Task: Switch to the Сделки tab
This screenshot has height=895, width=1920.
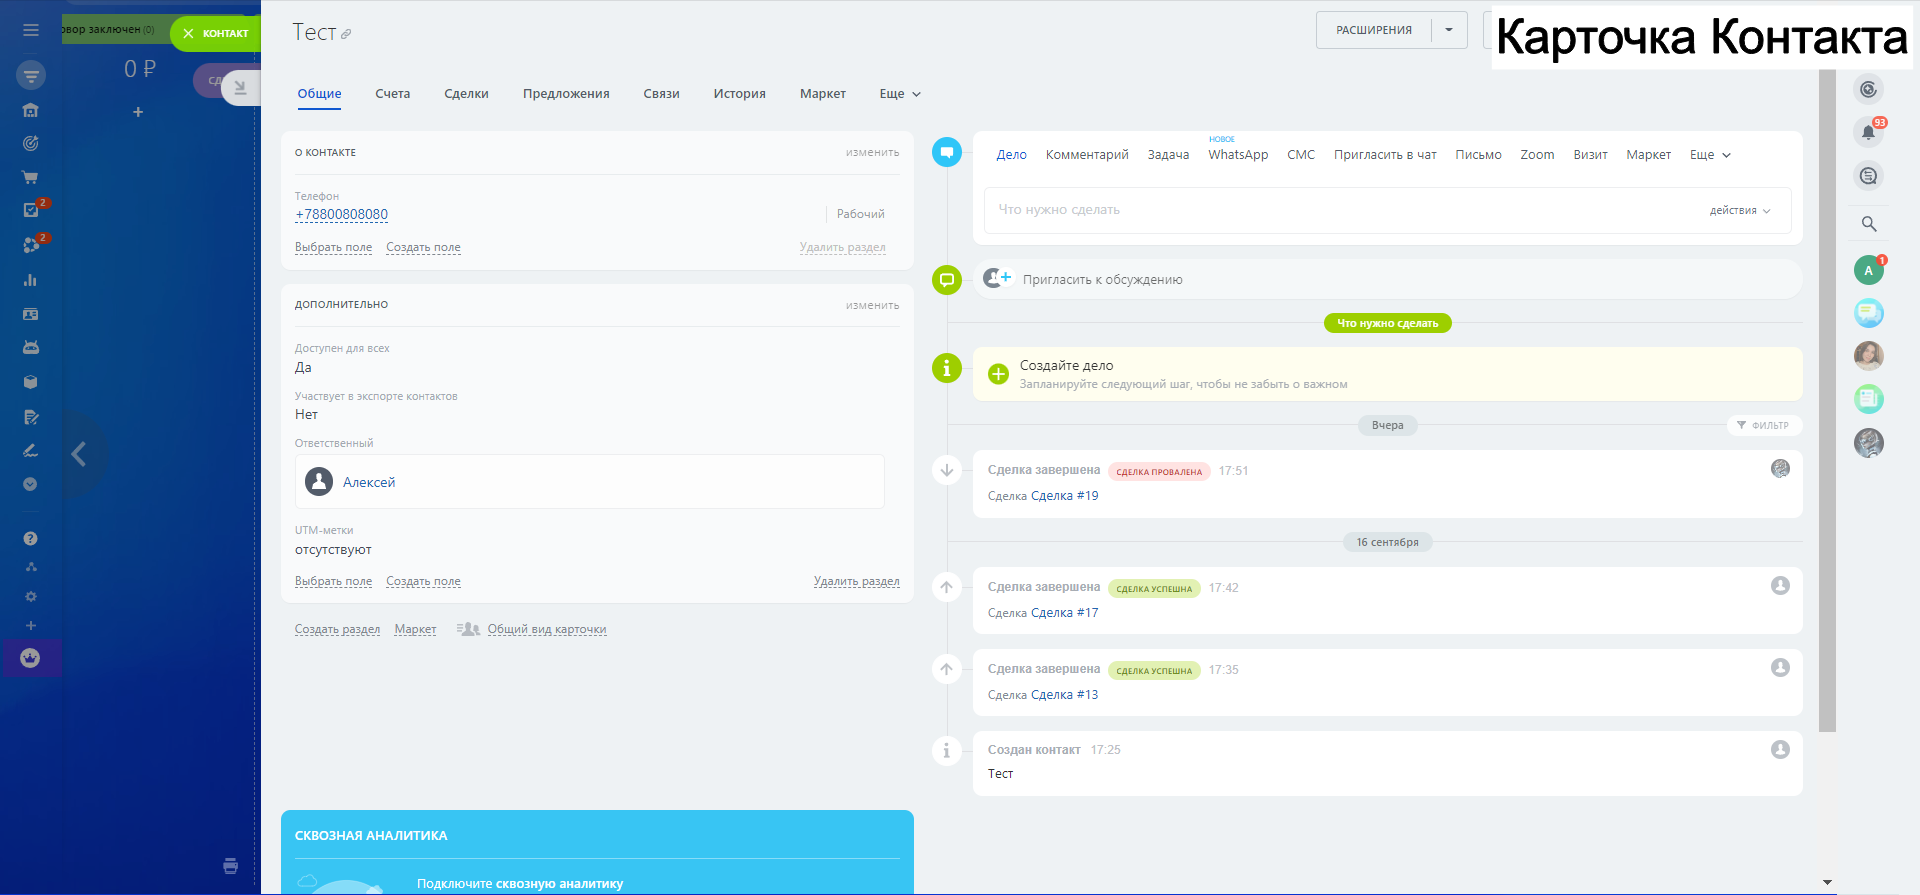Action: (466, 94)
